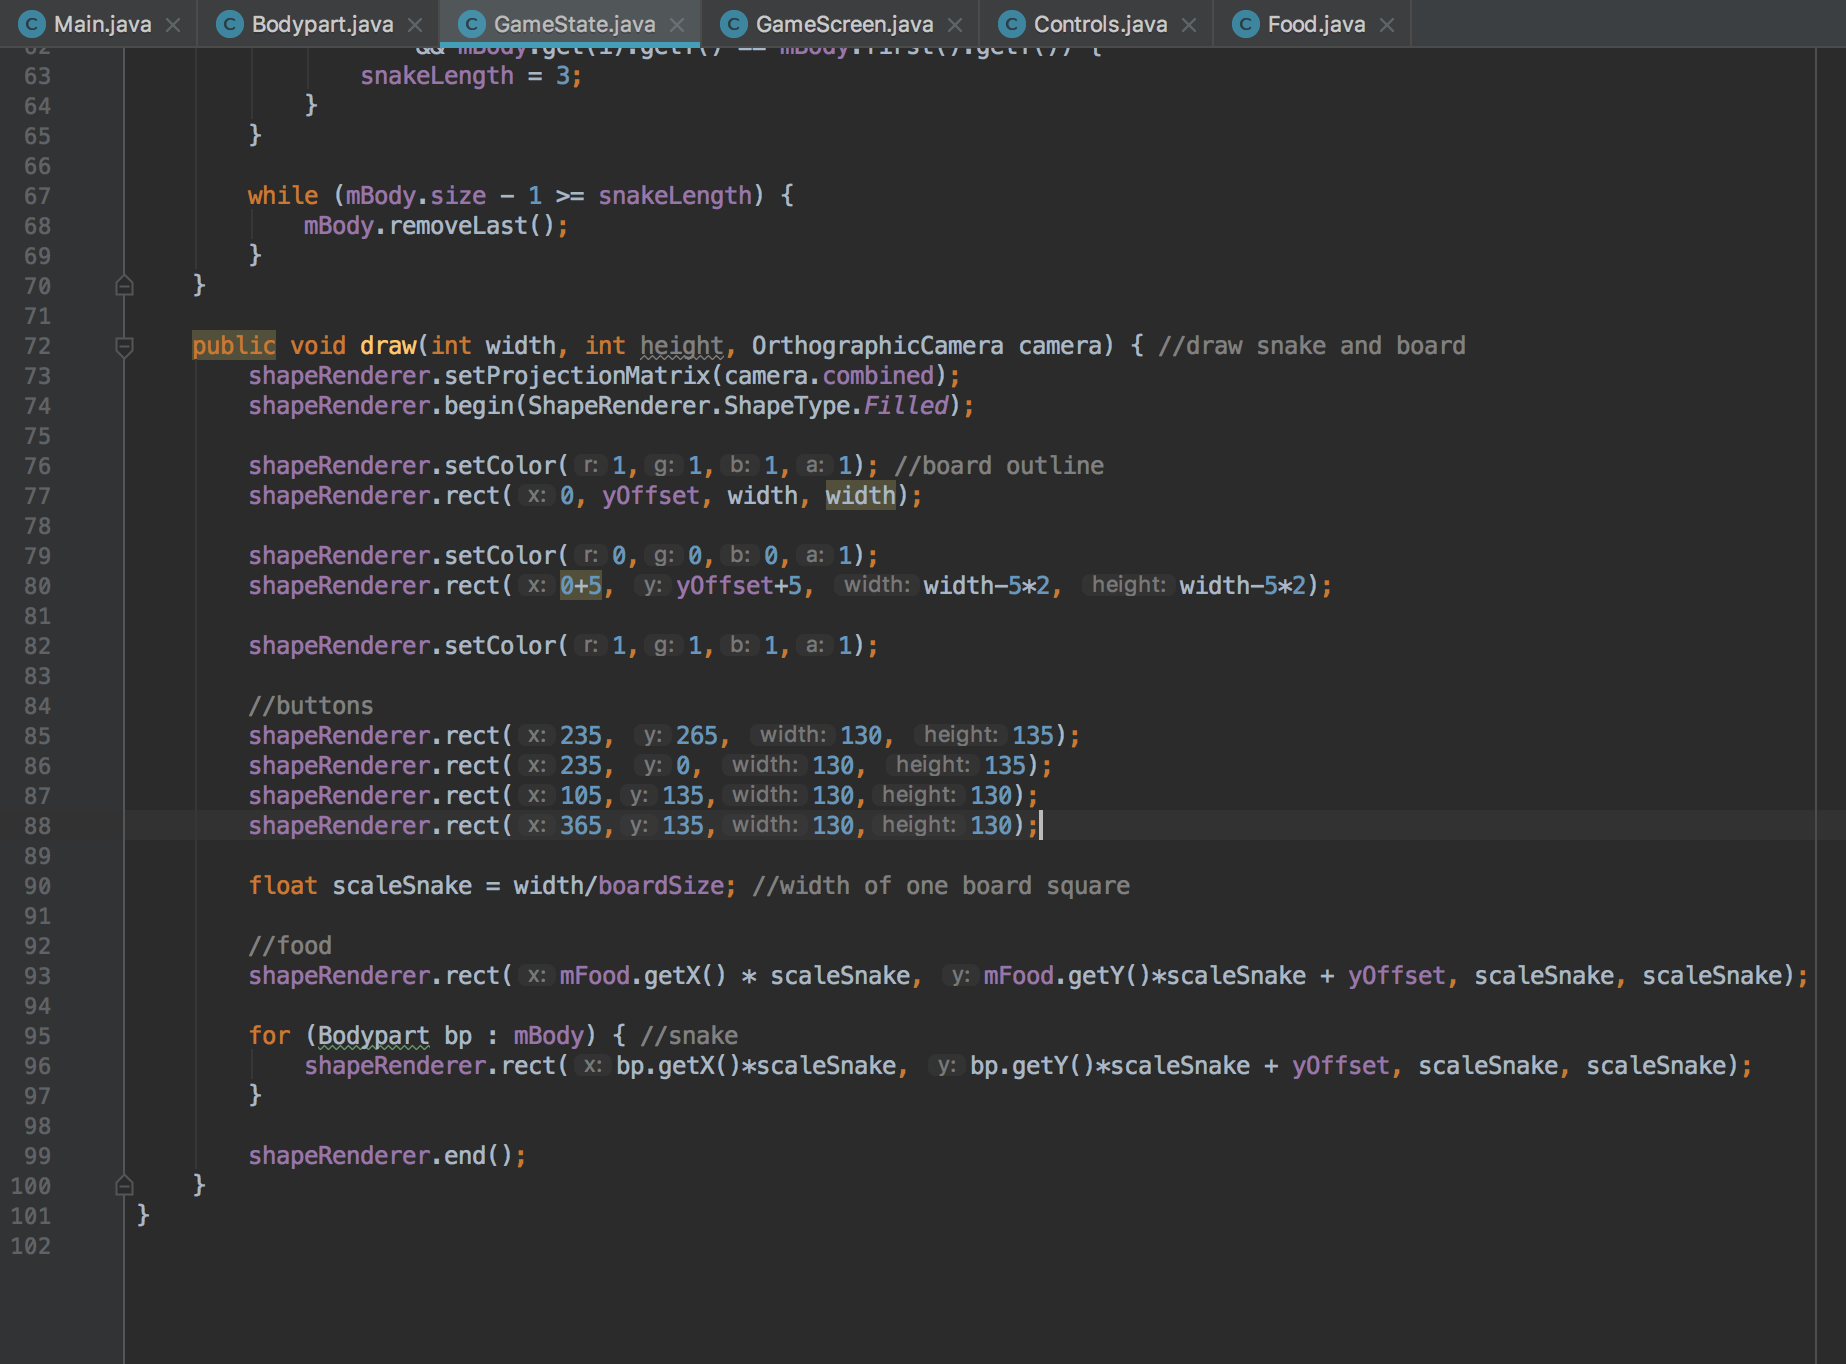Click the '//board outline' comment
Screen dimensions: 1846x1364
[x=999, y=466]
